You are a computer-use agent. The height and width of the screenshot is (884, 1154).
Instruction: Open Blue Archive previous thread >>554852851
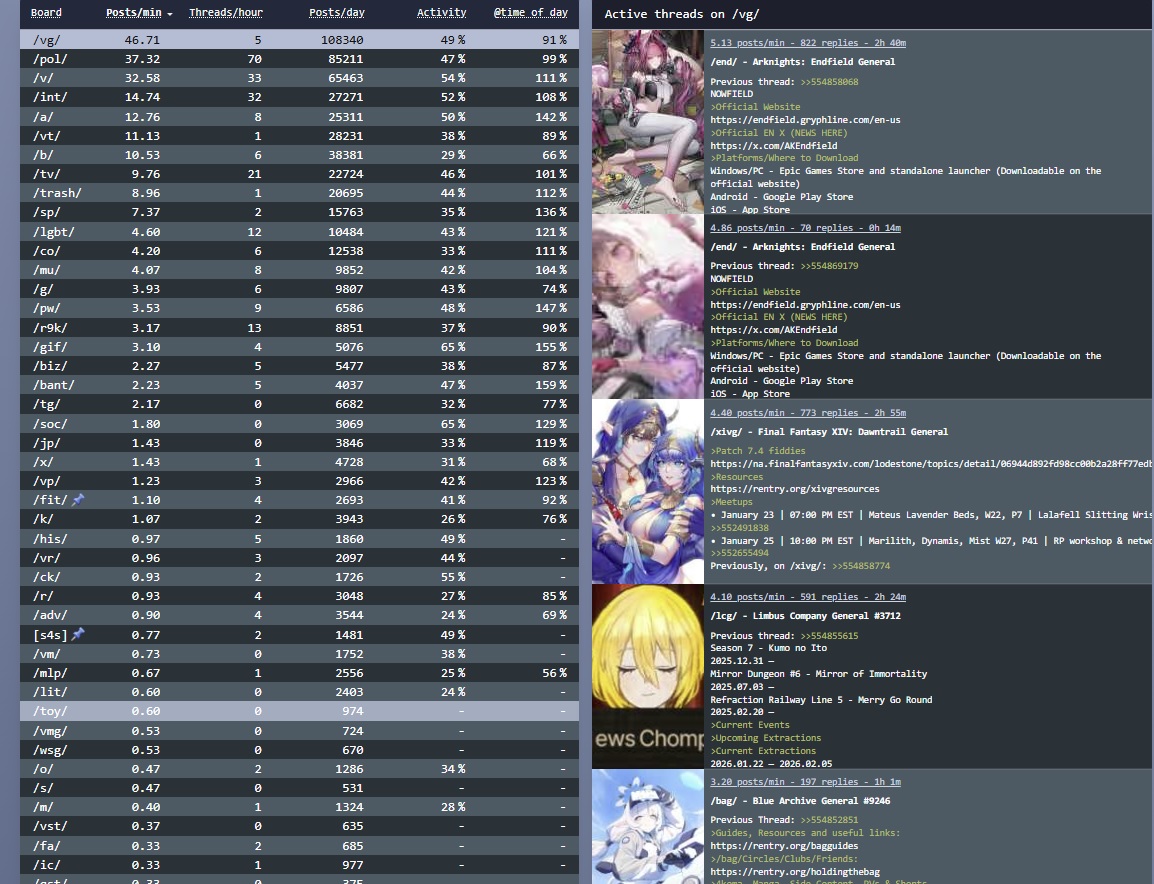(829, 820)
